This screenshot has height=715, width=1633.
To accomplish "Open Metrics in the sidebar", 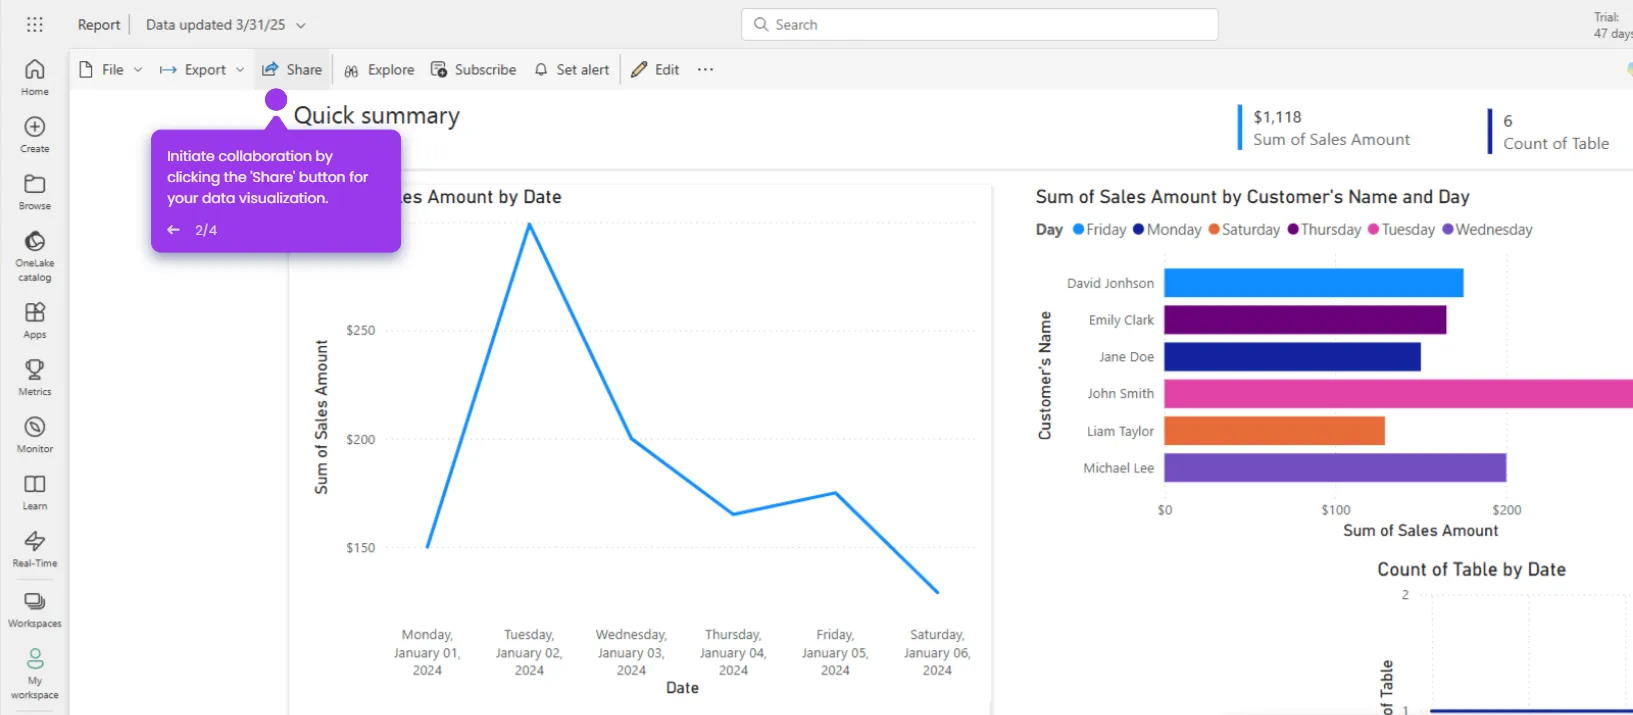I will coord(35,378).
